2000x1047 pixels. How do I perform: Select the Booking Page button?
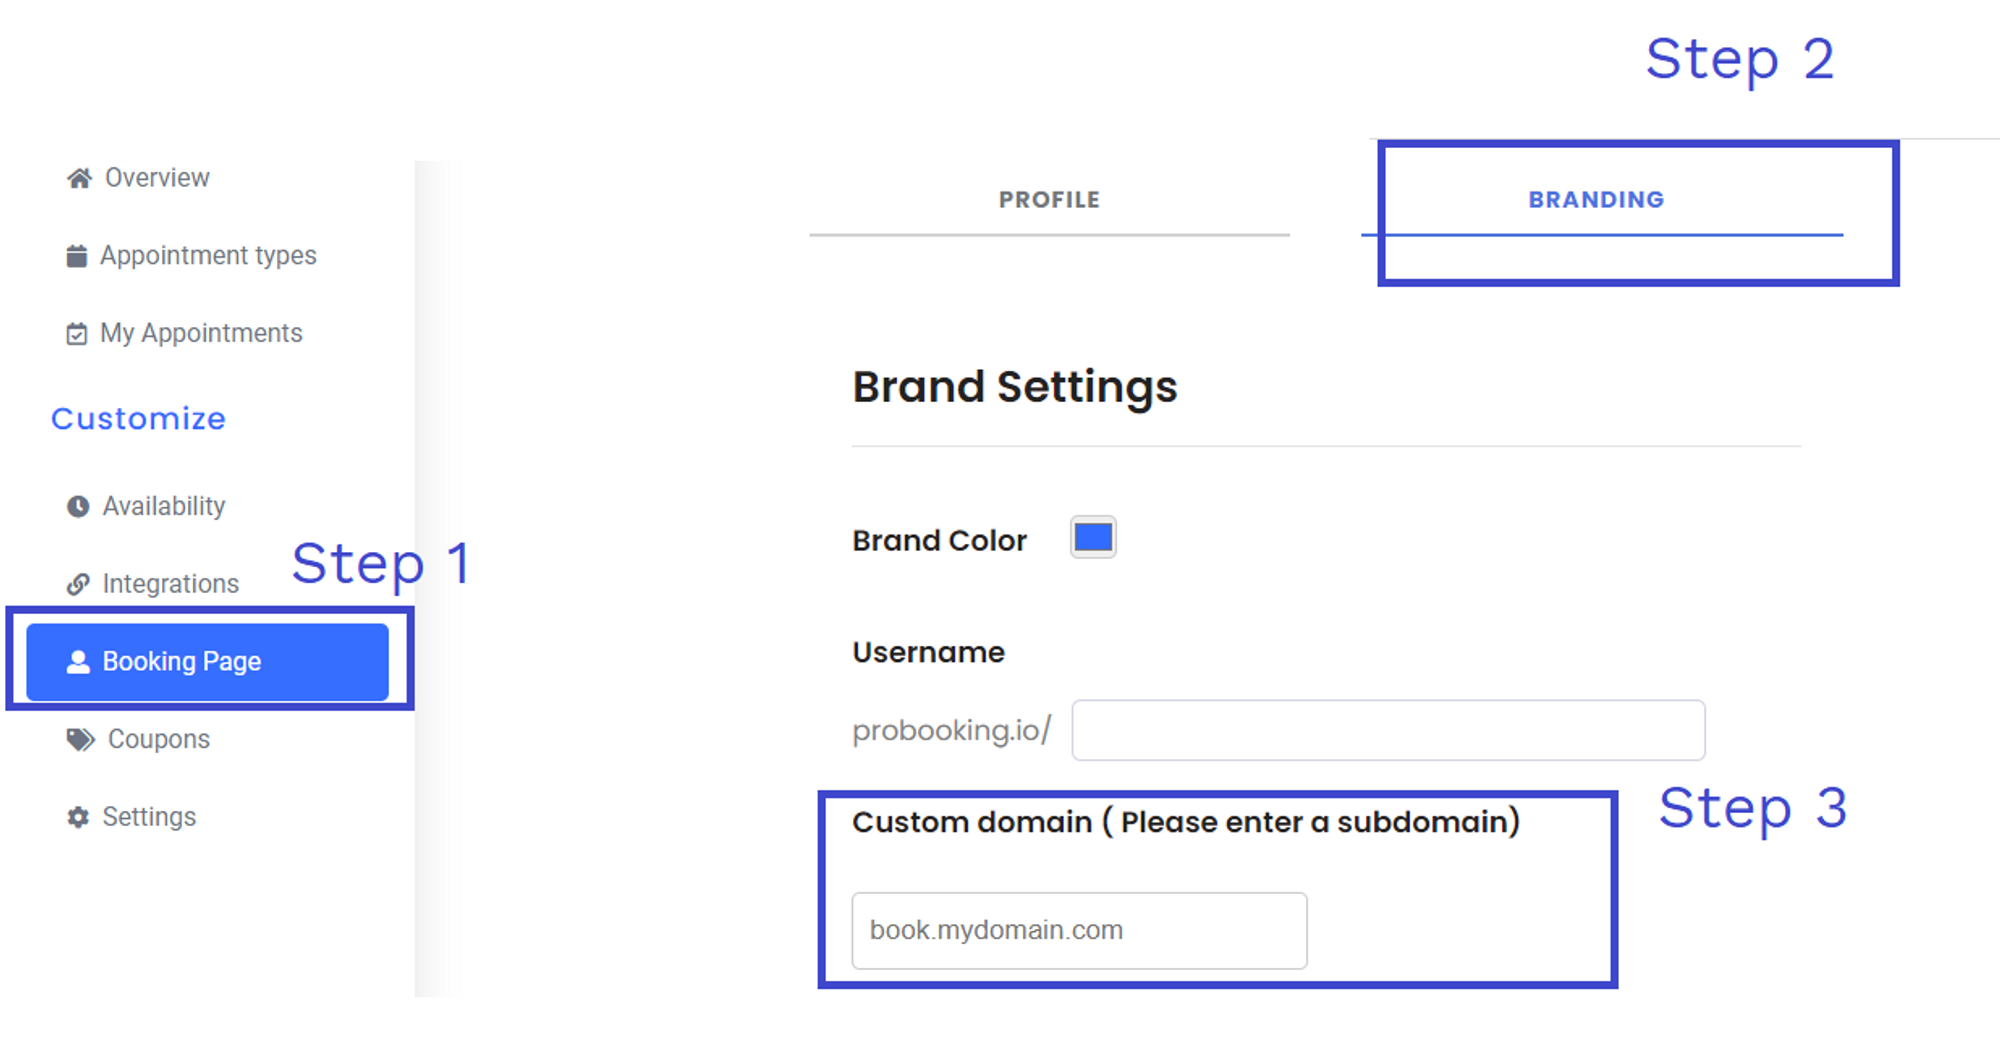207,662
